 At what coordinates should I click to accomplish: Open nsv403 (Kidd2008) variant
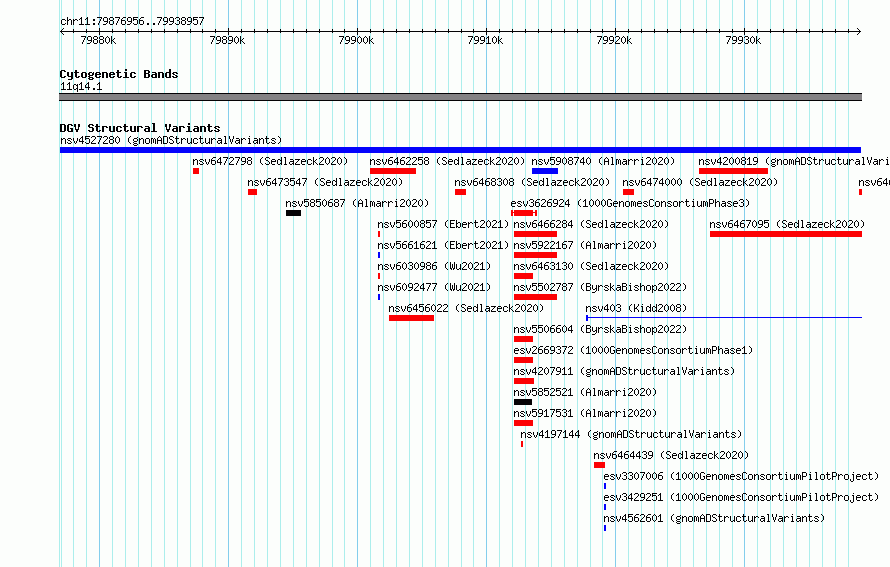[636, 308]
